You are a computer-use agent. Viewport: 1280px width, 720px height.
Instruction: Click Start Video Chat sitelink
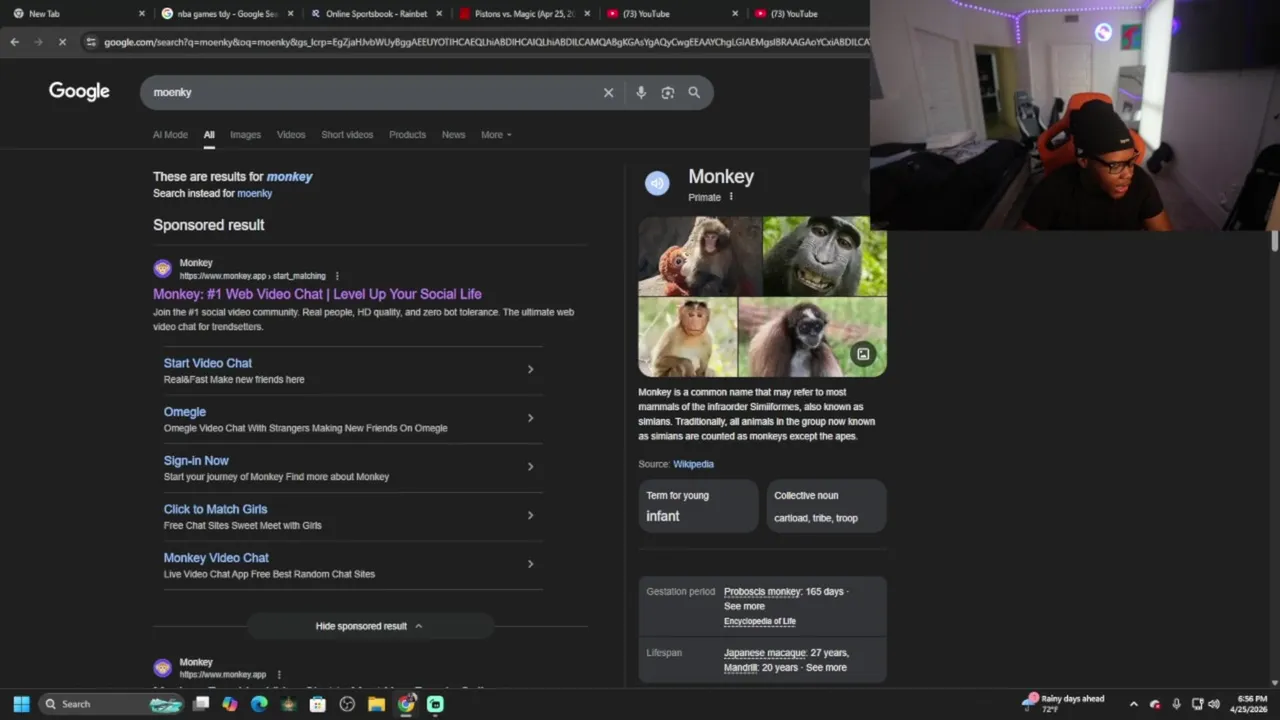tap(208, 363)
